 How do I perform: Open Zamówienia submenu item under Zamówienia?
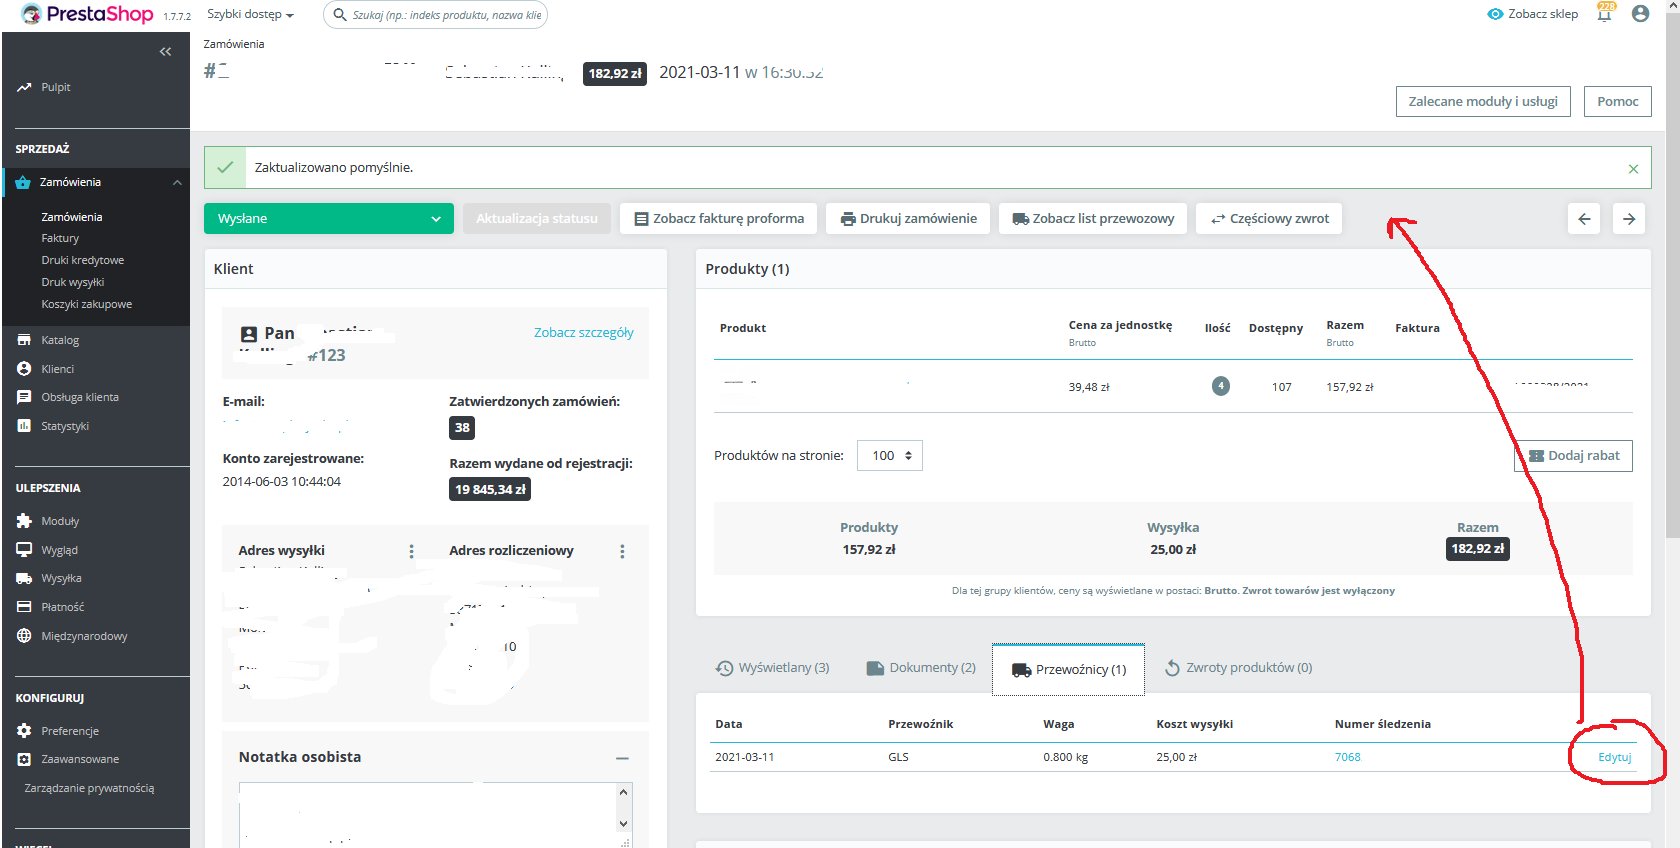(x=72, y=217)
